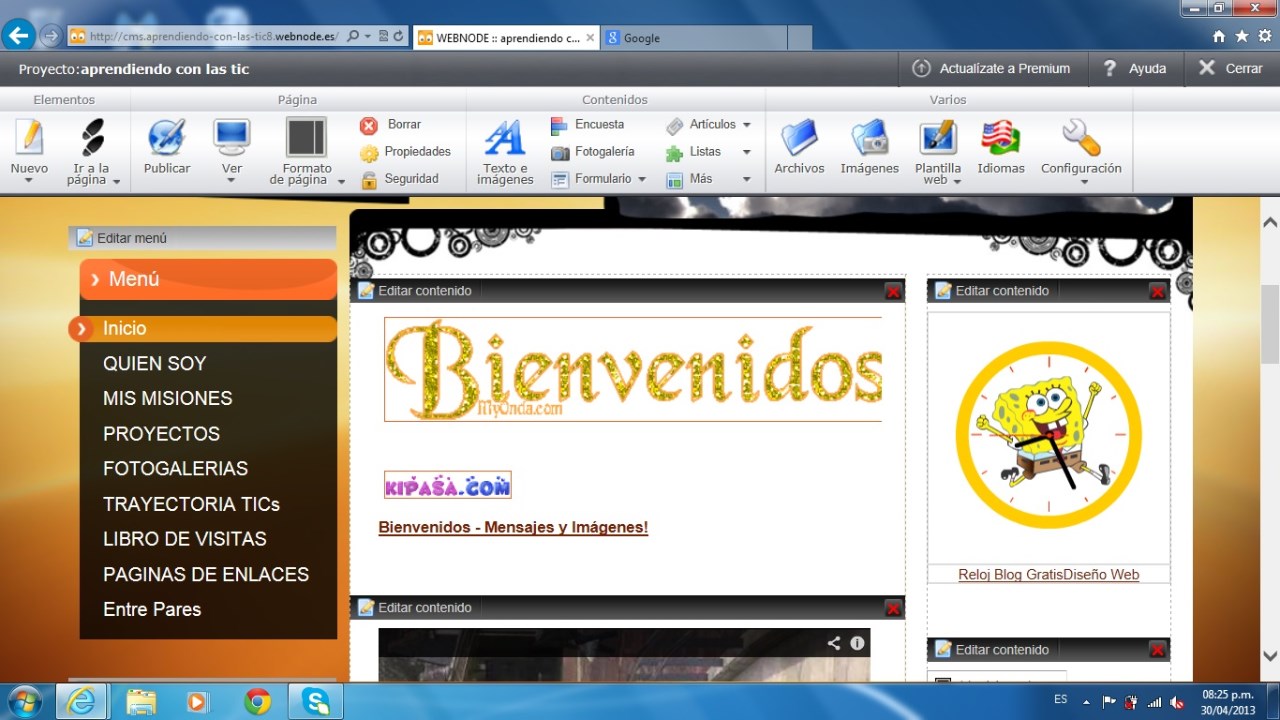Click the Publicar globe icon
Viewport: 1280px width, 720px height.
pyautogui.click(x=167, y=137)
